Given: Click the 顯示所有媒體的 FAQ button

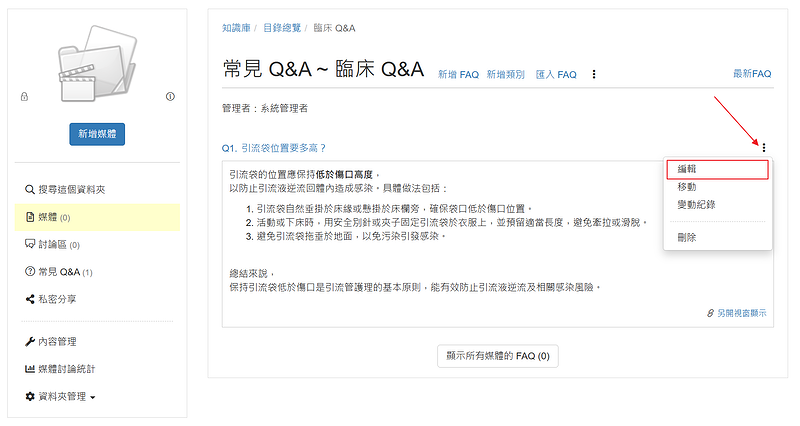Looking at the screenshot, I should click(498, 355).
